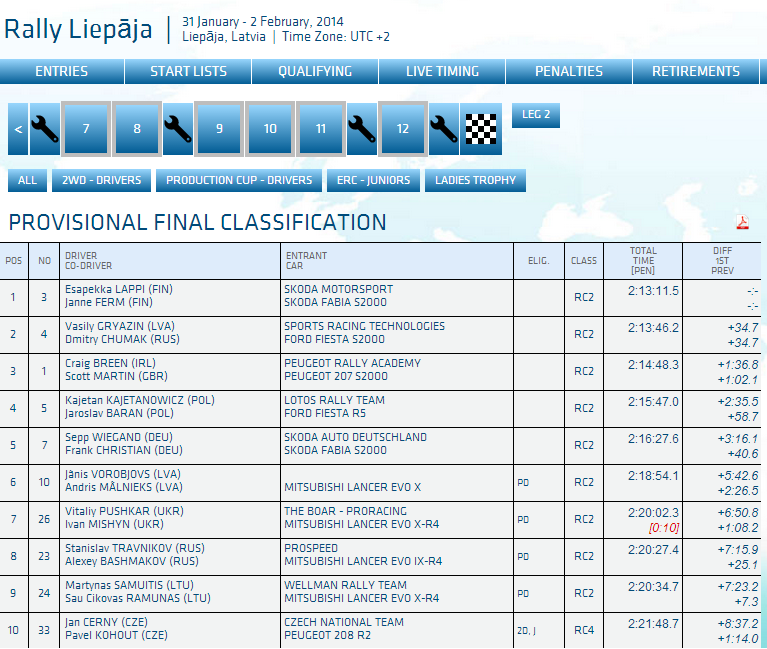The height and width of the screenshot is (649, 767).
Task: Select stage 10
Action: [270, 129]
